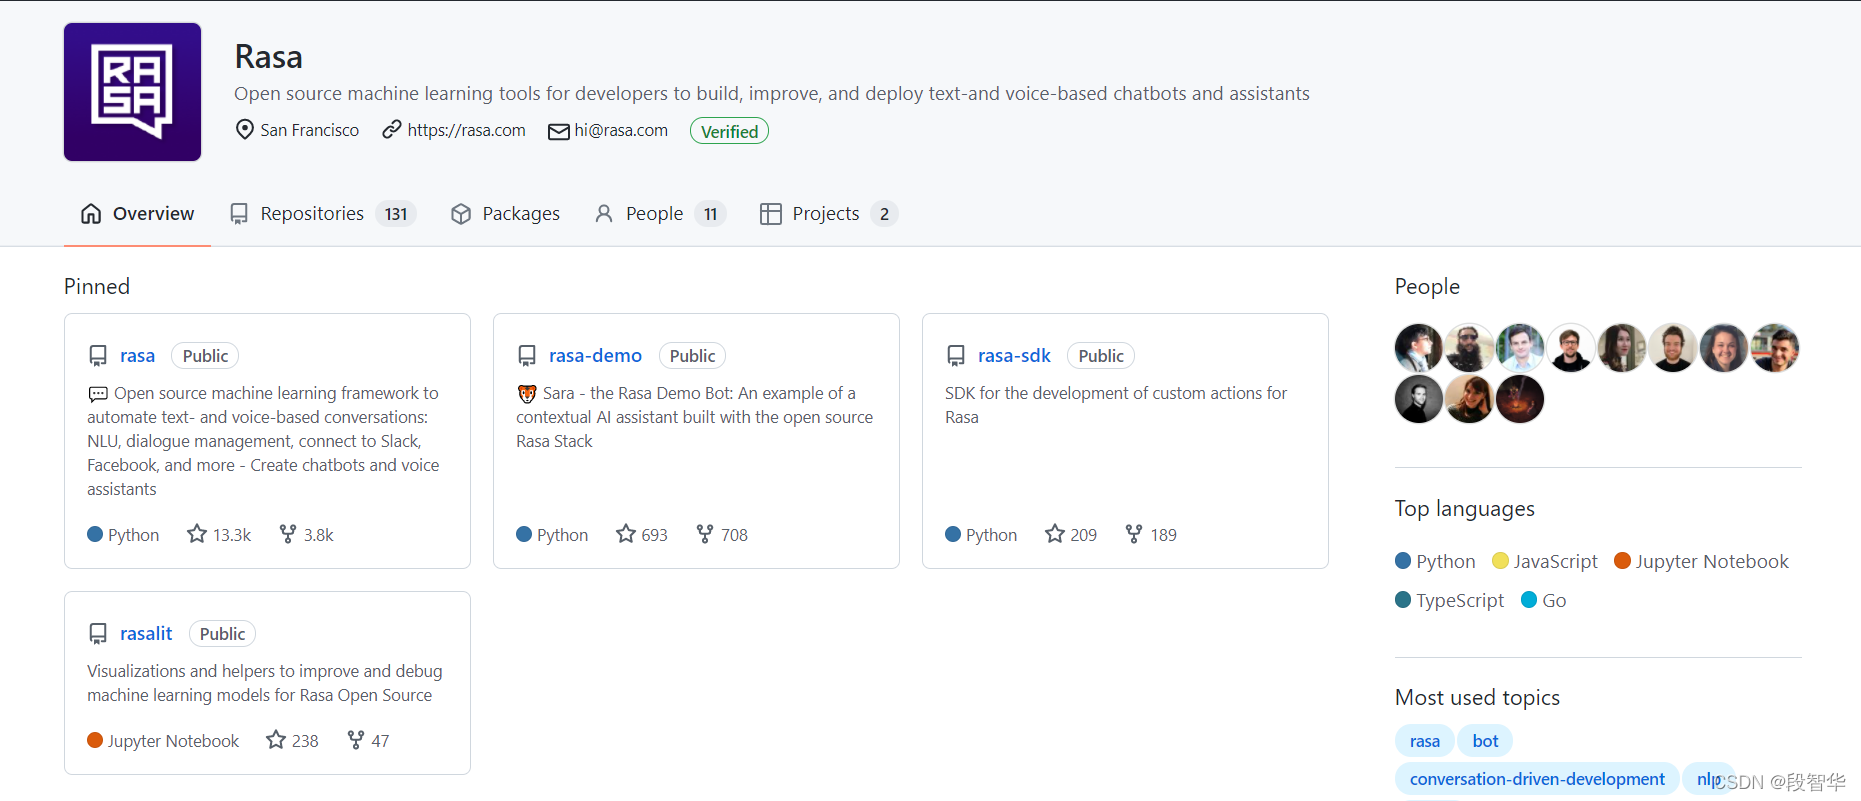Click the Rasa organization logo

point(133,92)
